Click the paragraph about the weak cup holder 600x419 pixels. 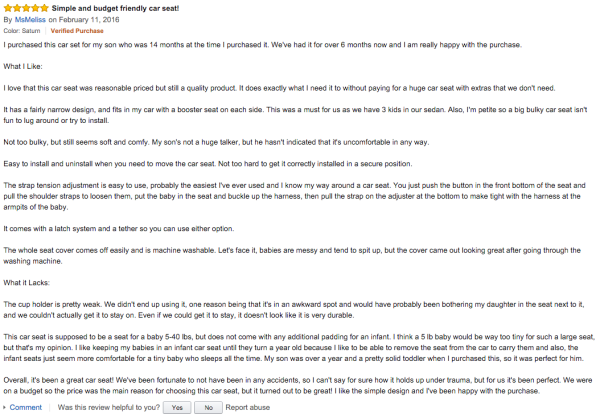coord(294,310)
